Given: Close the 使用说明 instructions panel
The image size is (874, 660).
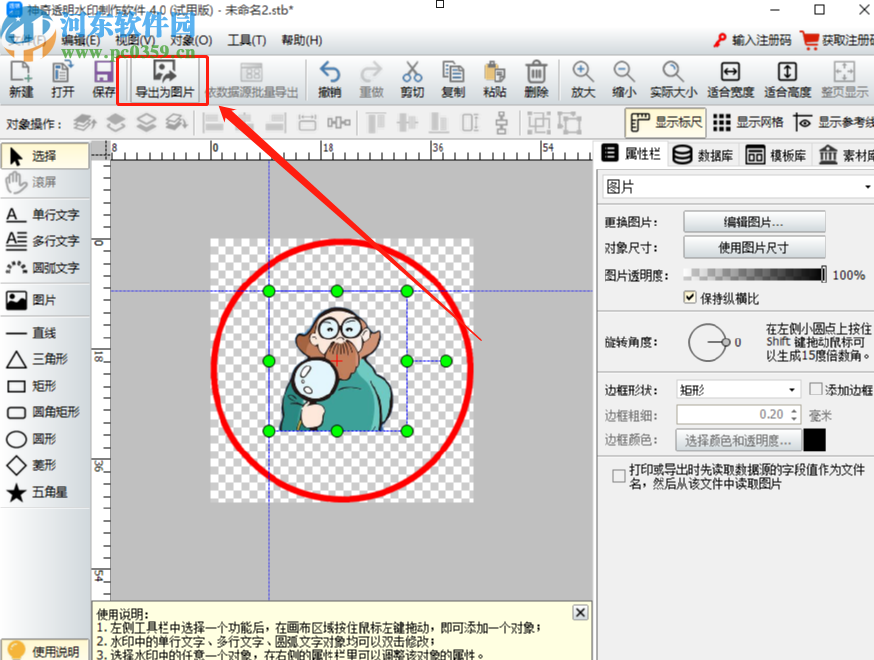Looking at the screenshot, I should pos(578,612).
